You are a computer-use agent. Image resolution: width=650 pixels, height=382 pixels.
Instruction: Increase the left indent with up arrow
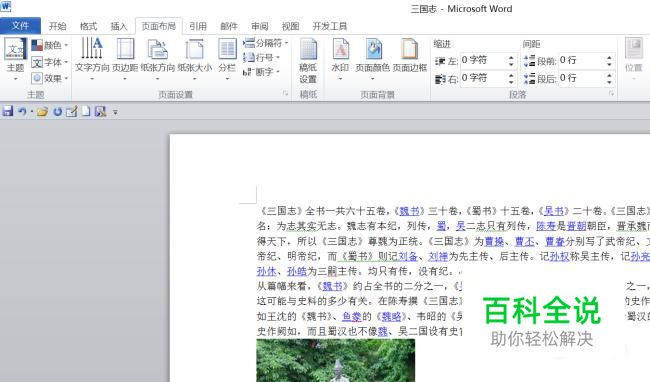(511, 57)
